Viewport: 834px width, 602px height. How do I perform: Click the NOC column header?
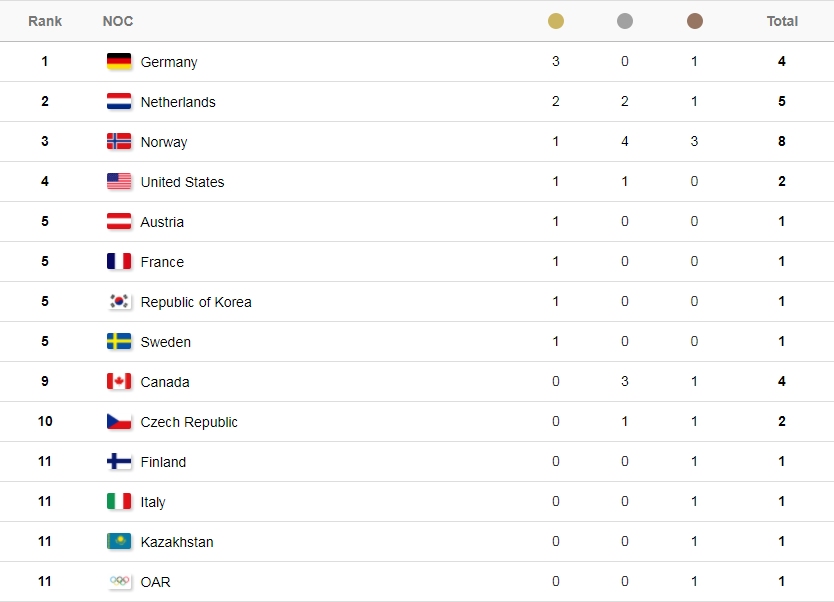[x=118, y=21]
